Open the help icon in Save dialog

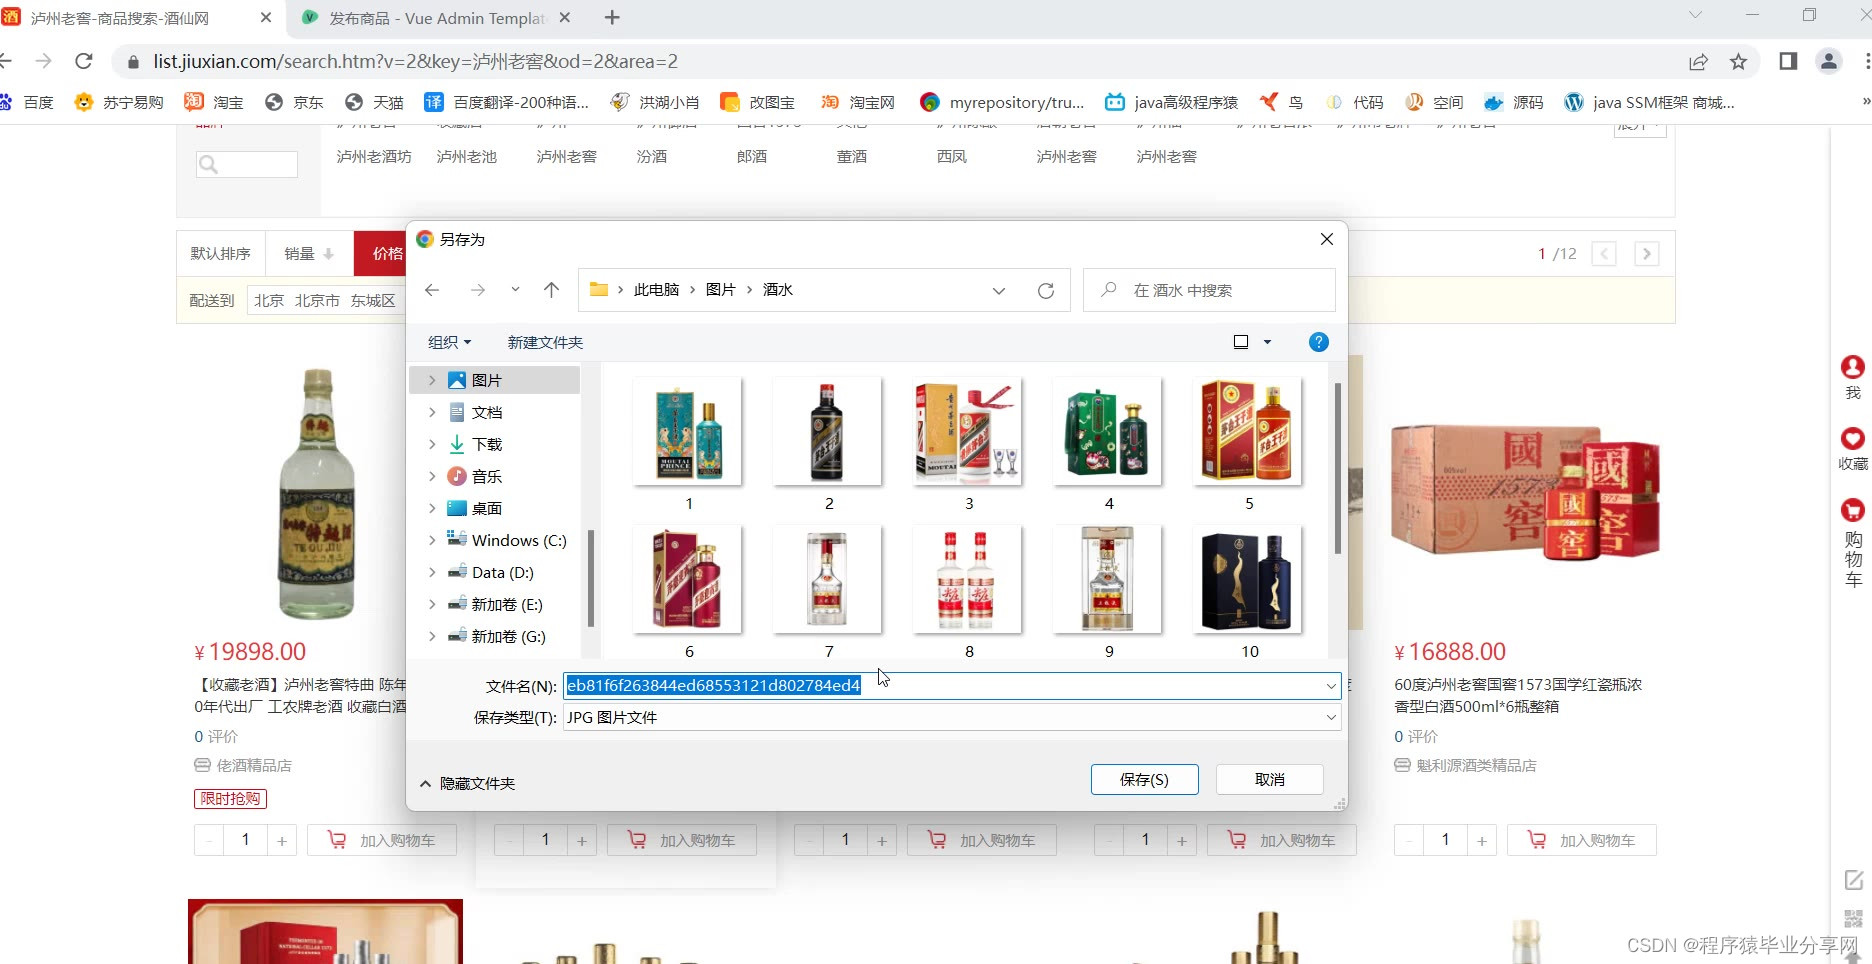(1319, 342)
